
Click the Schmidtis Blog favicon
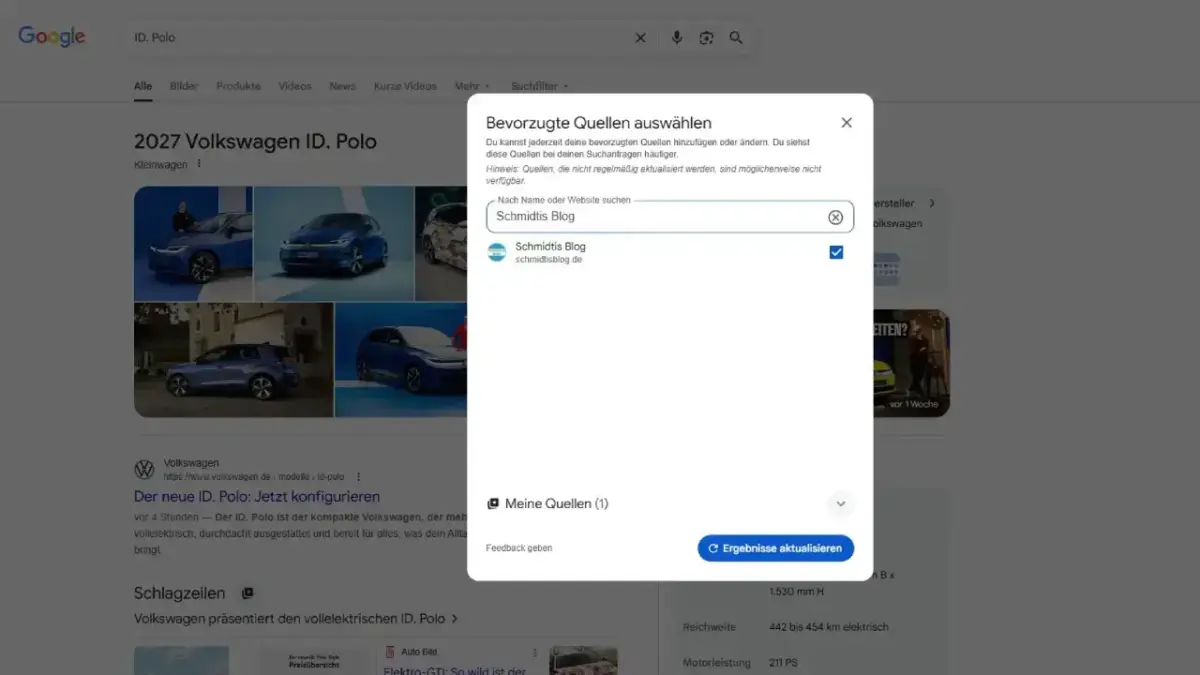click(x=497, y=252)
